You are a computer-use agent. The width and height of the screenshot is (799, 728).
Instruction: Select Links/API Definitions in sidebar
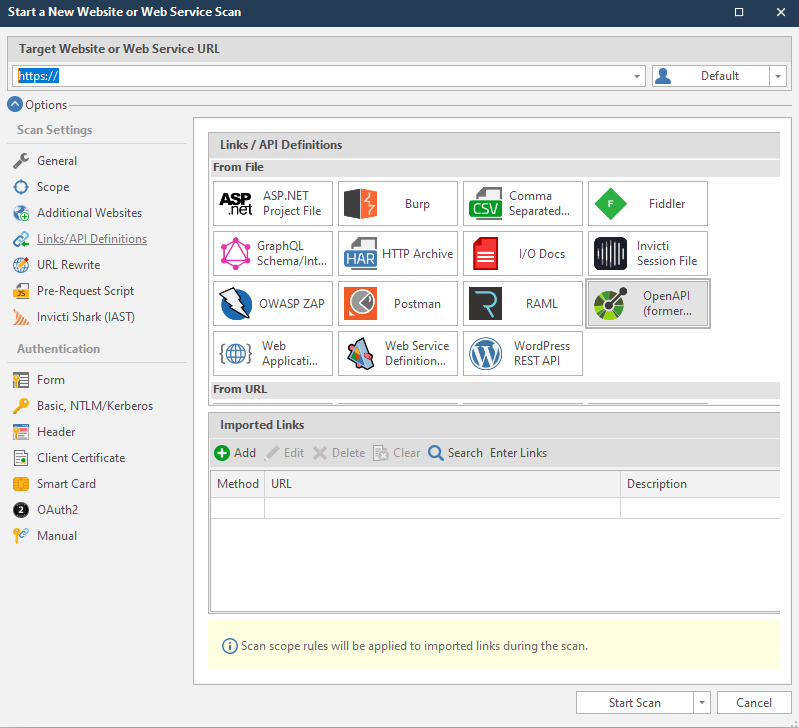pos(92,238)
